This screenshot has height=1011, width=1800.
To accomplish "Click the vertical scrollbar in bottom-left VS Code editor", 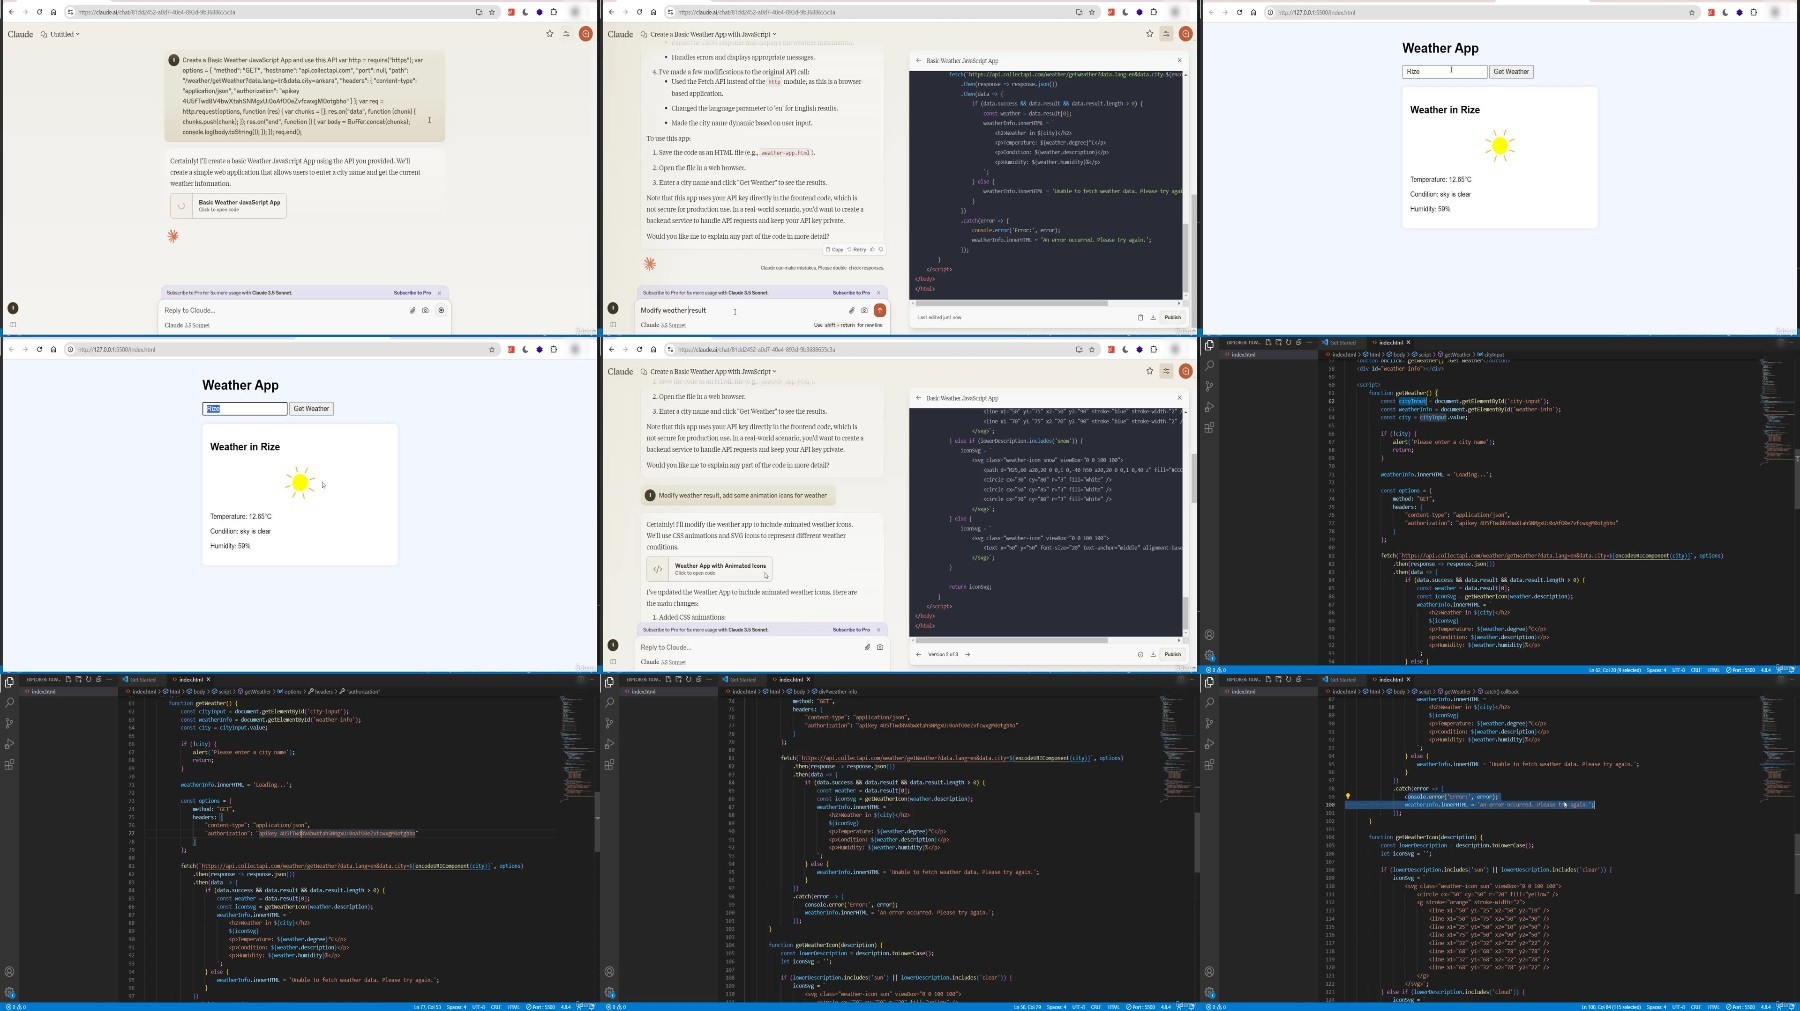I will click(x=597, y=820).
